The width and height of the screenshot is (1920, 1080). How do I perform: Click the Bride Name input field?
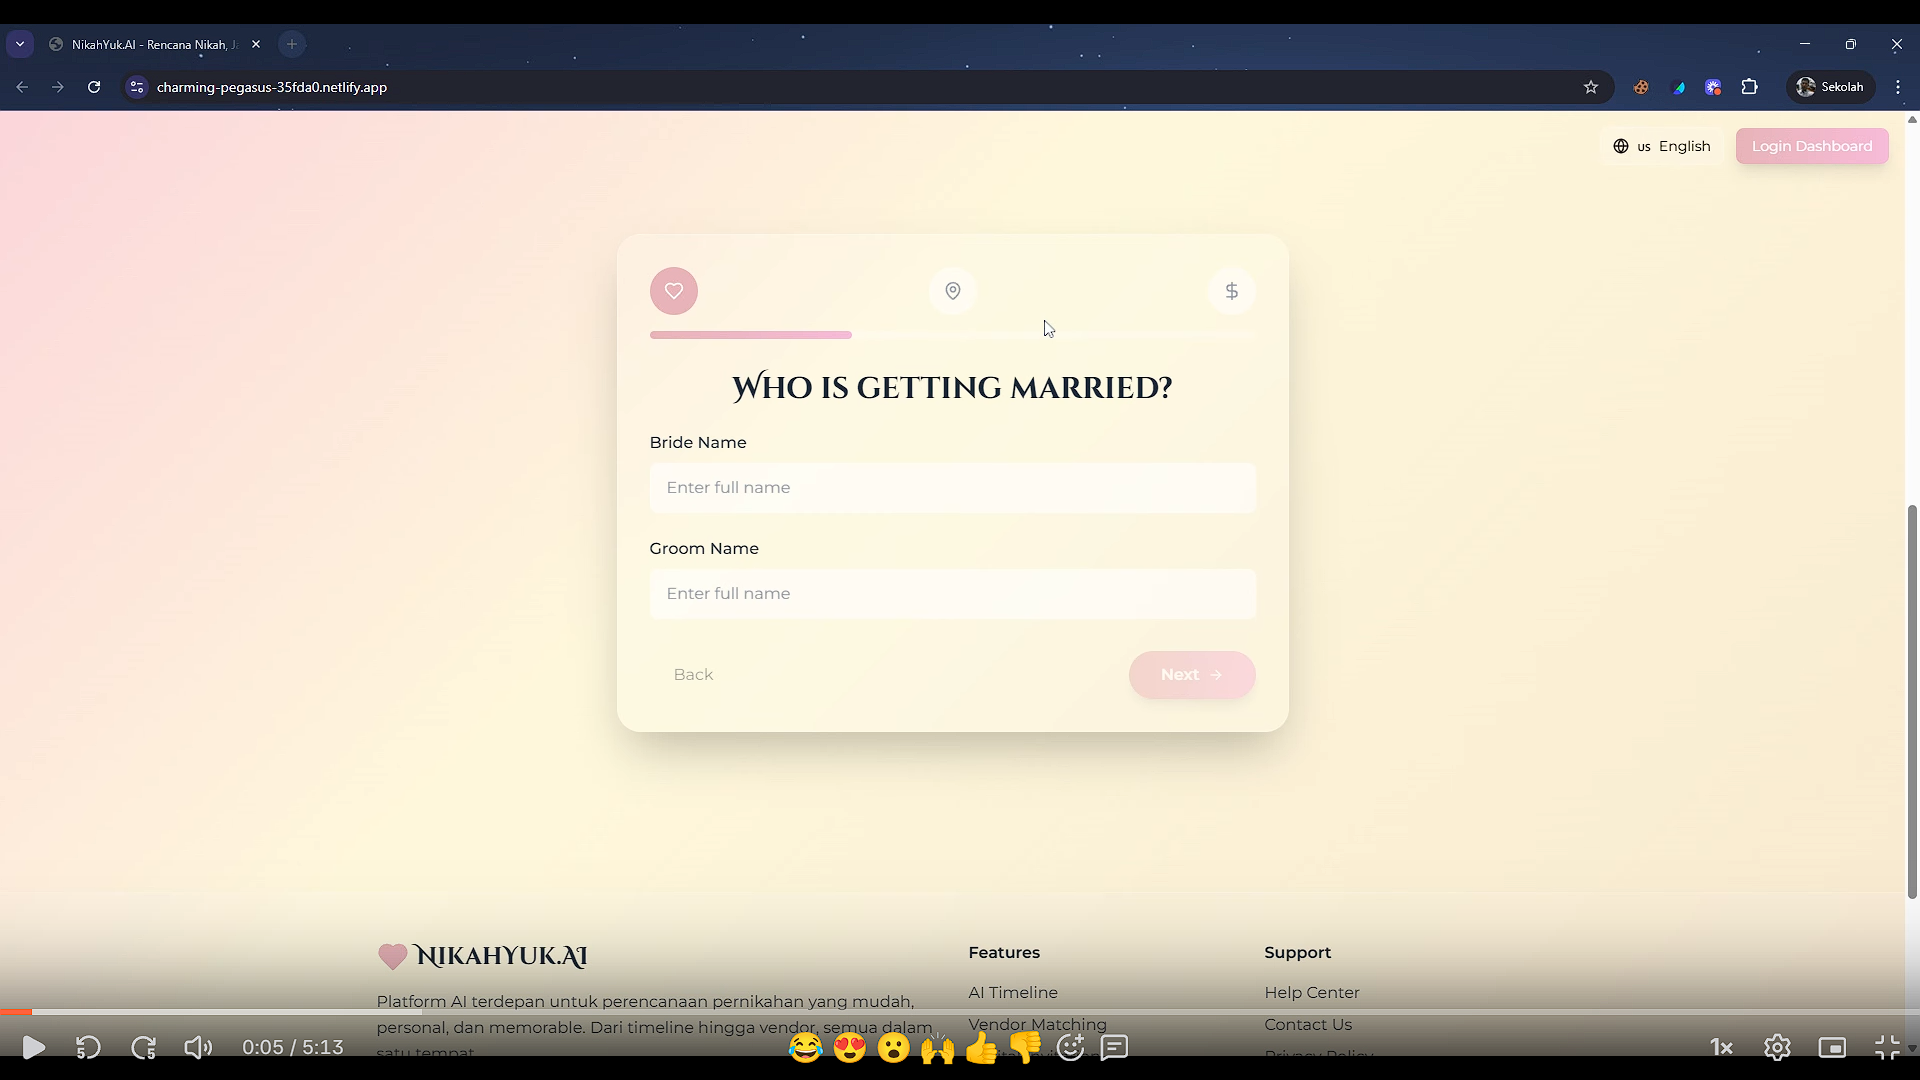952,488
